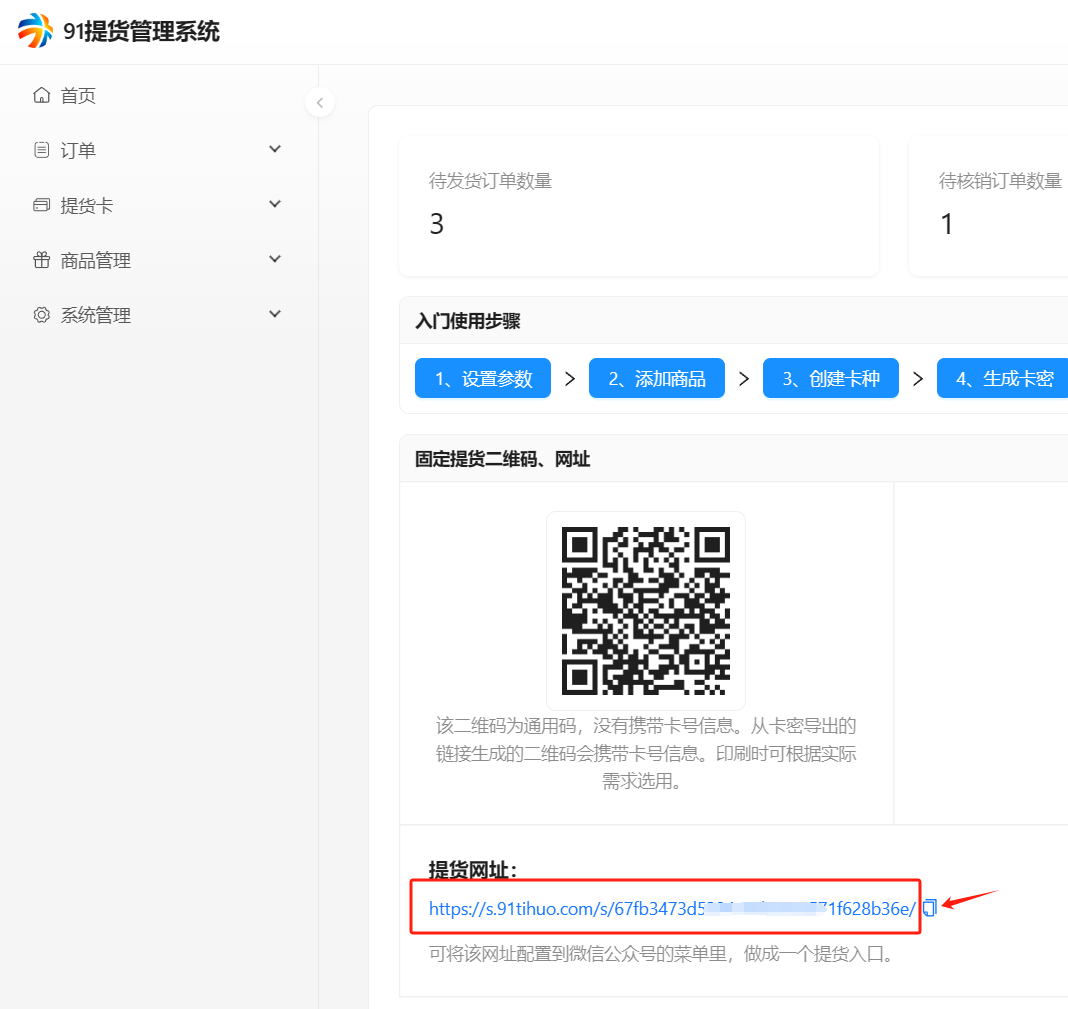Click the 2、添加商品 step button

click(x=657, y=378)
